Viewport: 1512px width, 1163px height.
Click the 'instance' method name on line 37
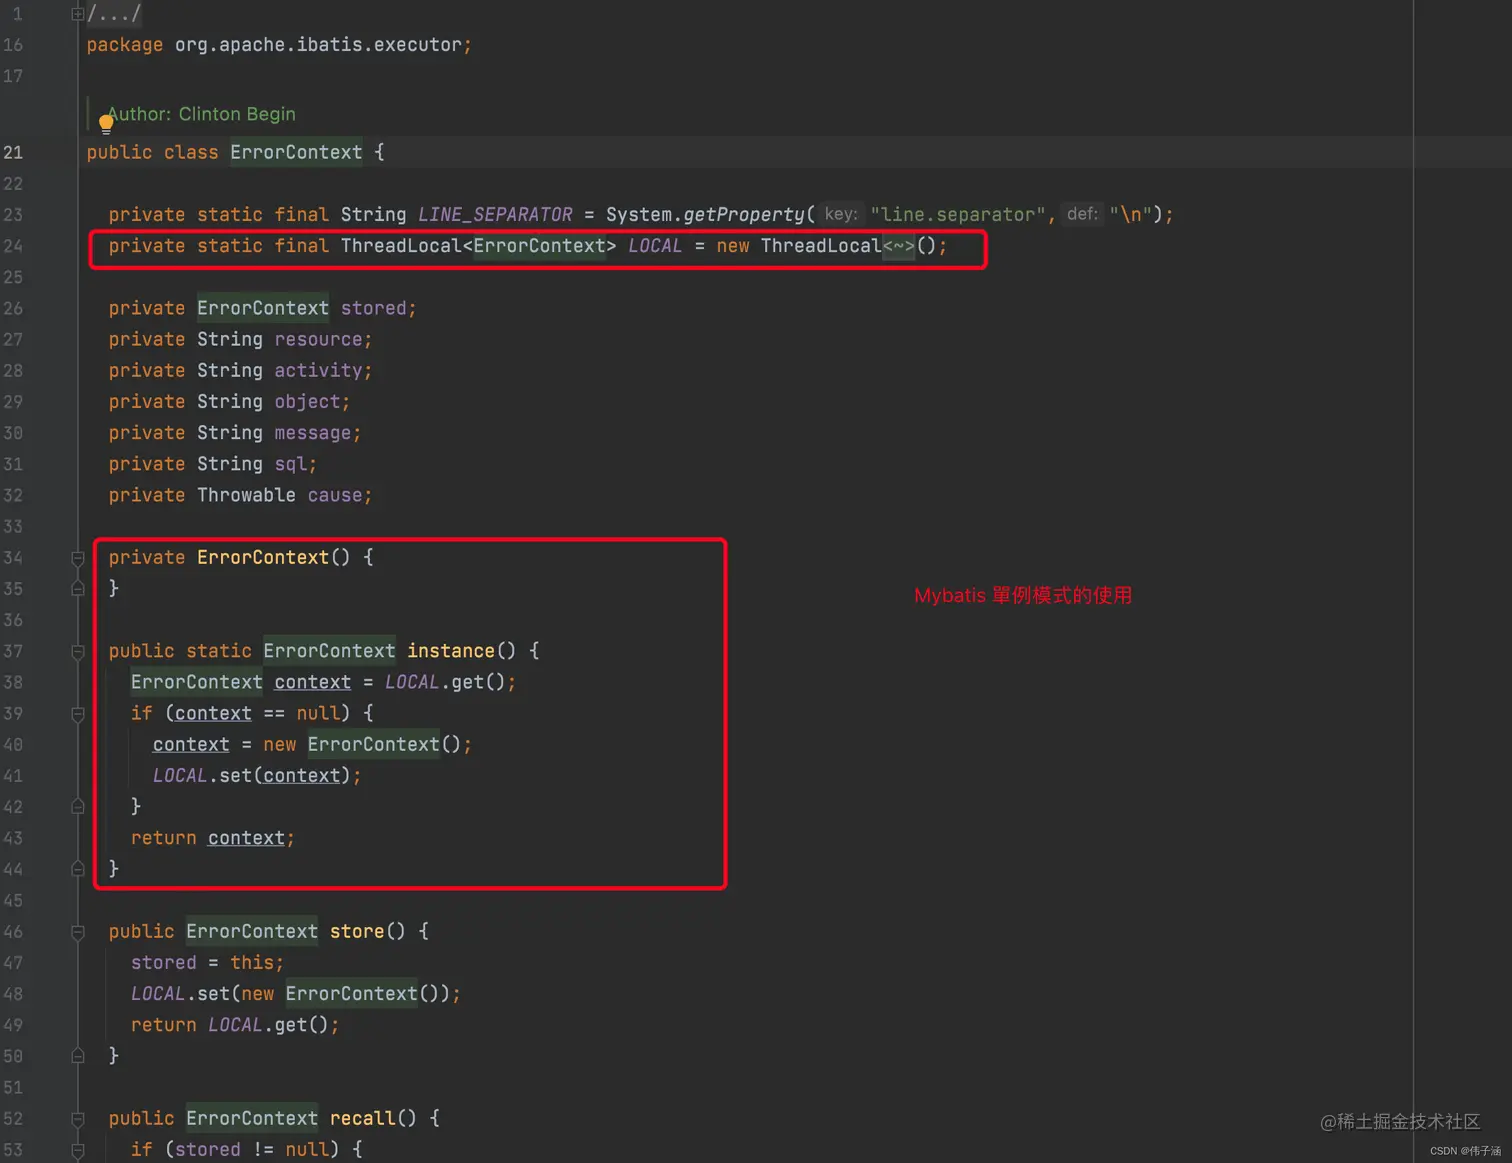click(451, 651)
